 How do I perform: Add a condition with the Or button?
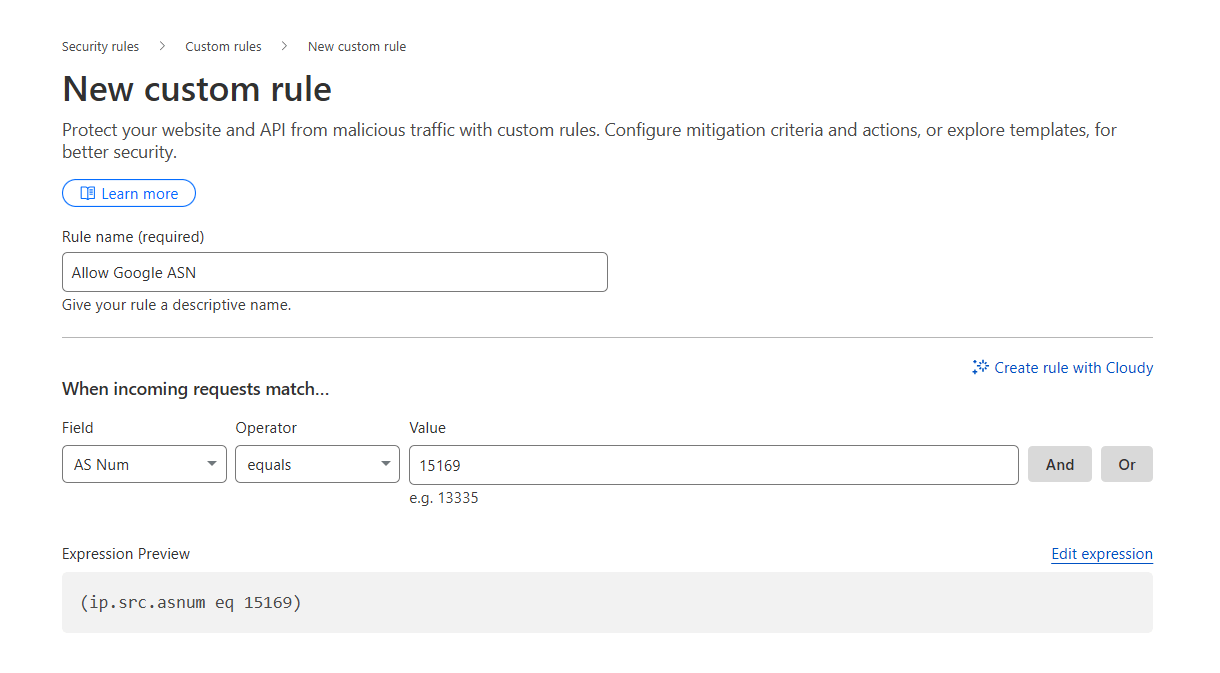click(x=1126, y=464)
